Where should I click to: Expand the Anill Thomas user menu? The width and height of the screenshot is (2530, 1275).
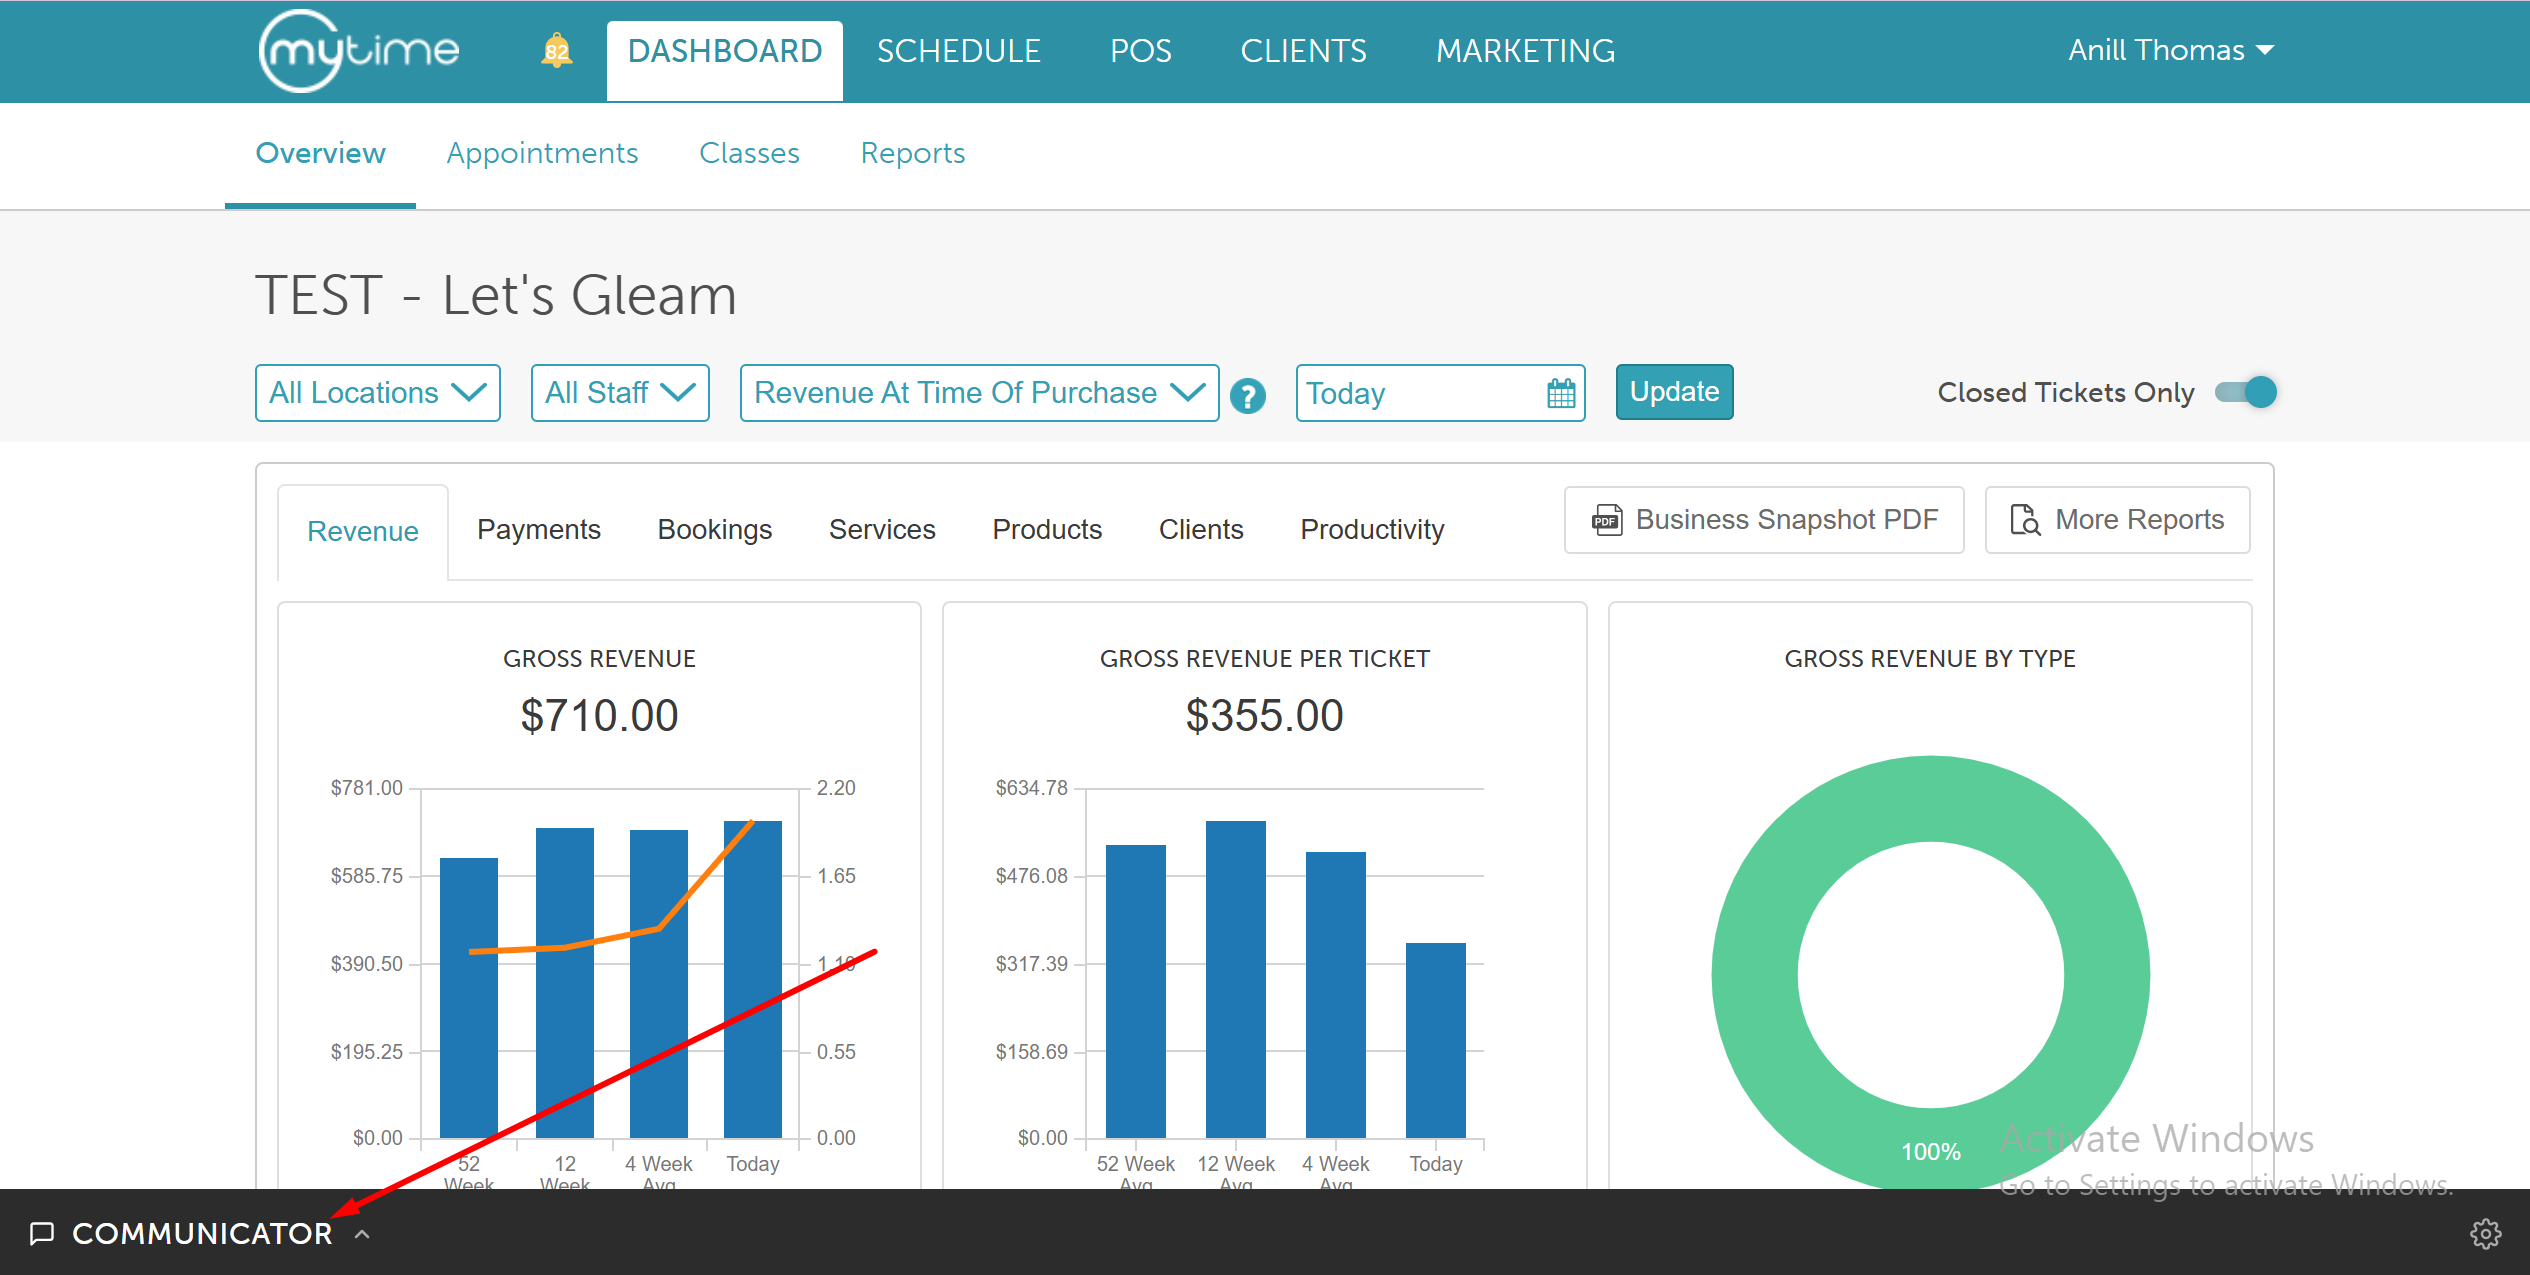(2171, 51)
